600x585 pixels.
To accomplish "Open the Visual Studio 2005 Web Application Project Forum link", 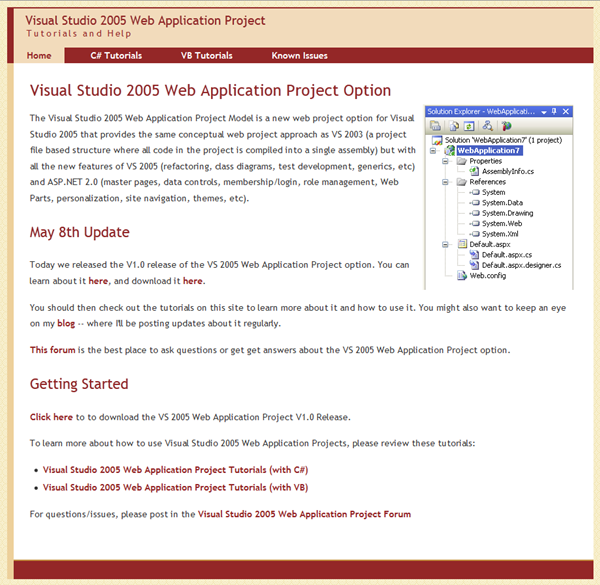I will (x=304, y=514).
